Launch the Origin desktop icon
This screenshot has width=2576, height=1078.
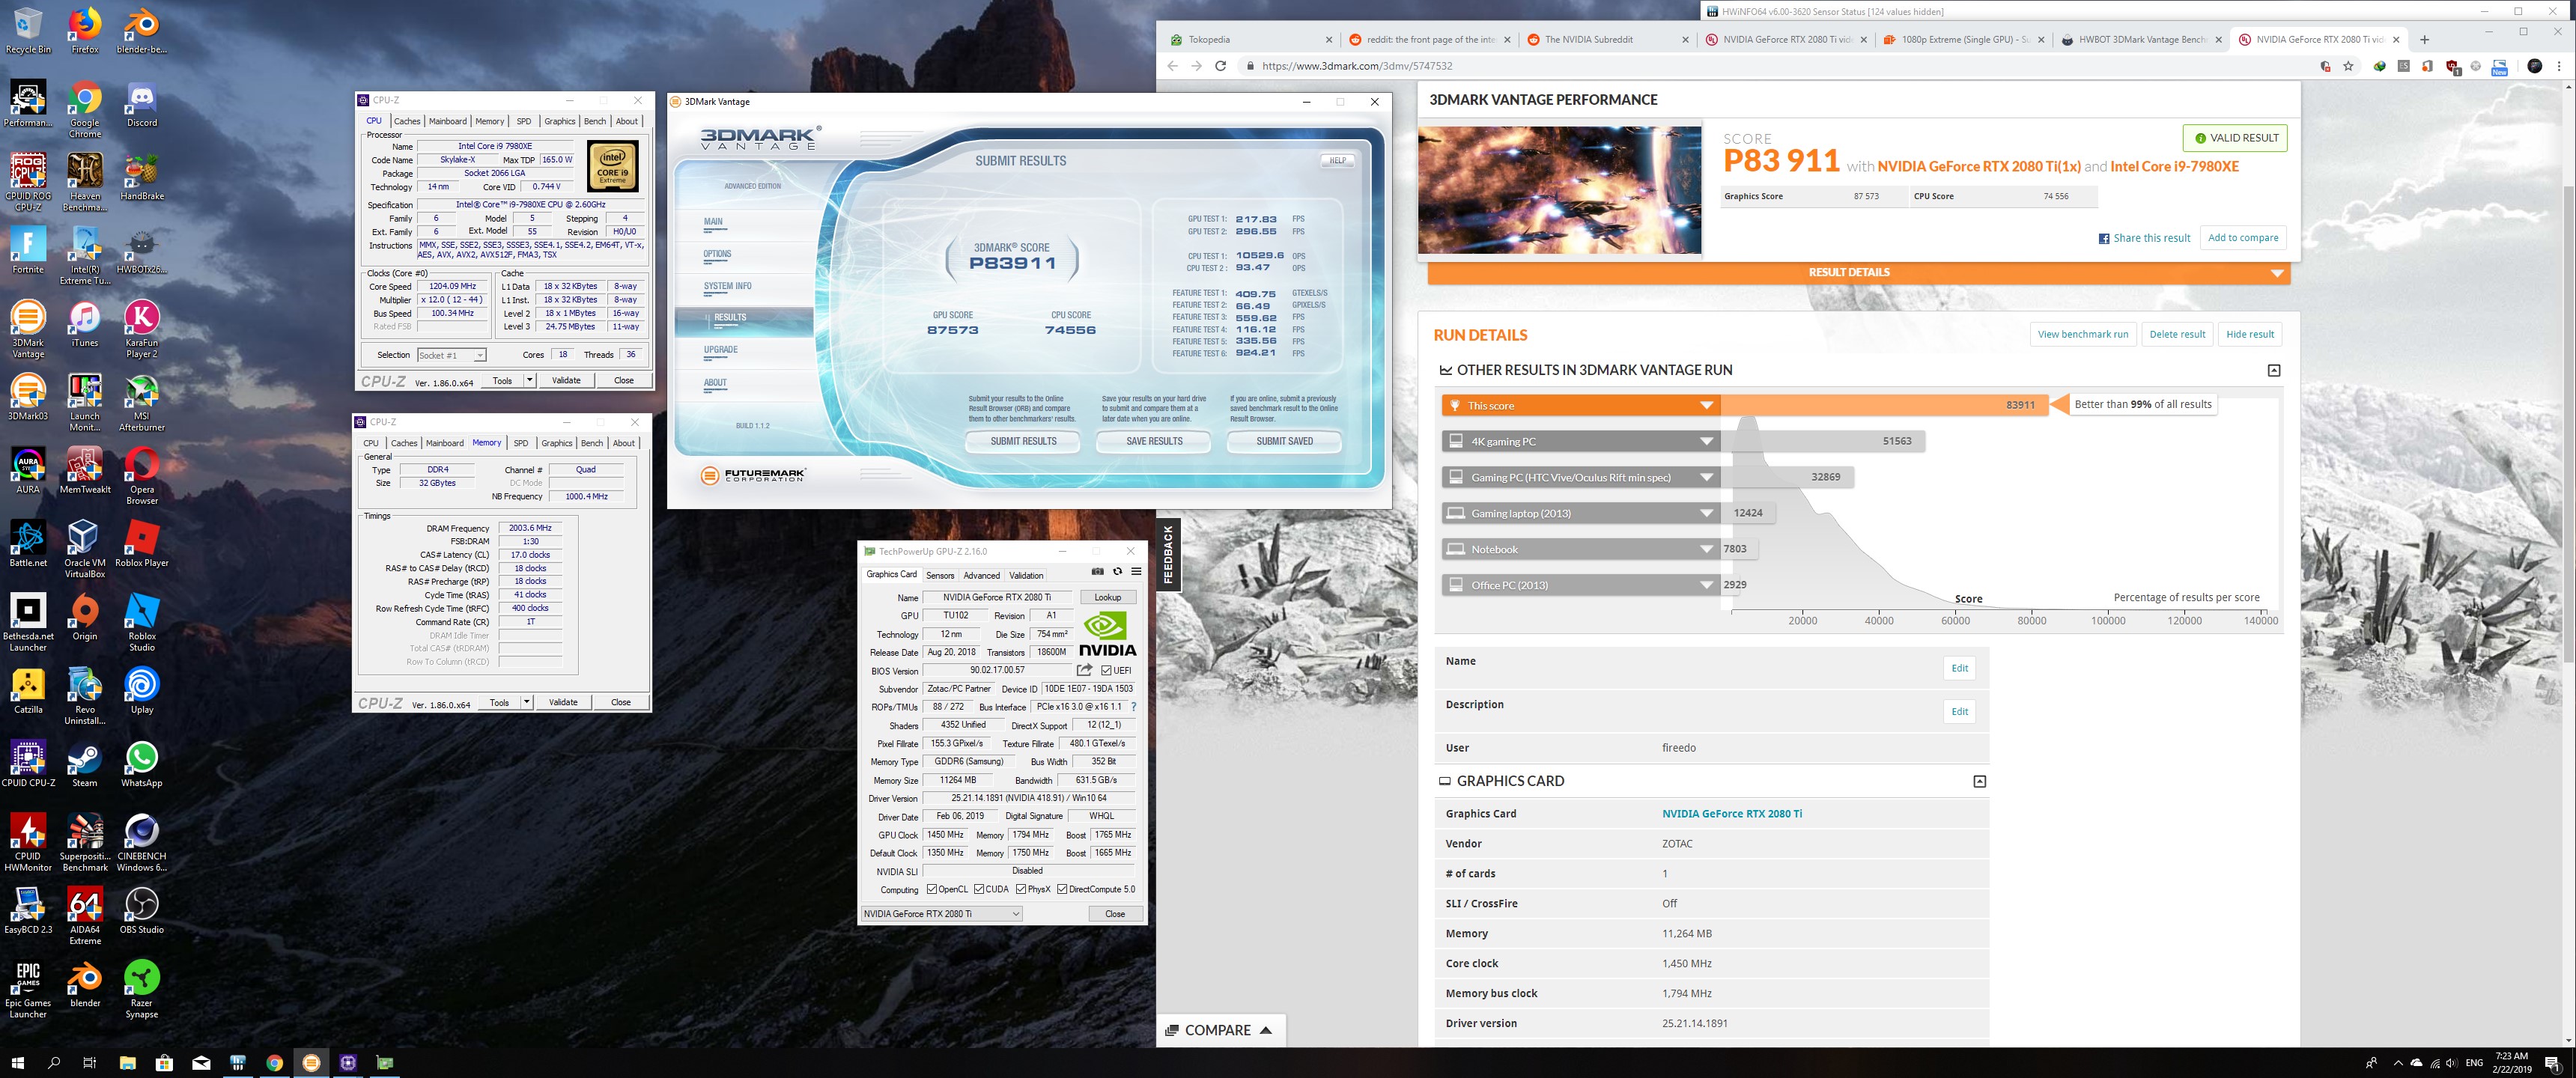[85, 616]
